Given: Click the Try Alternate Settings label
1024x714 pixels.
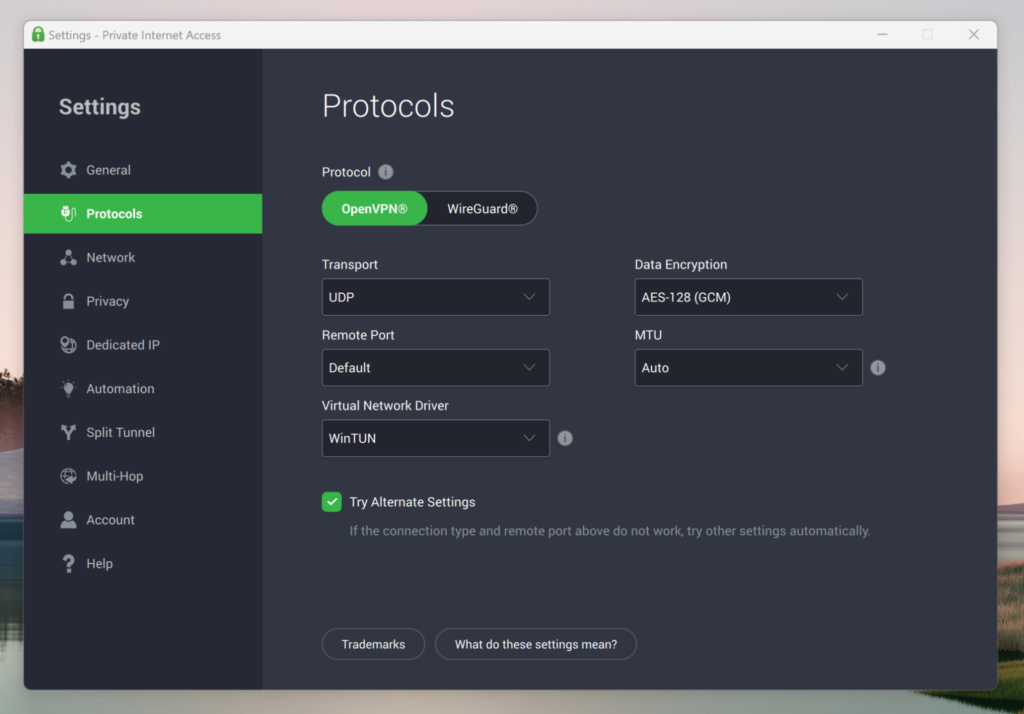Looking at the screenshot, I should click(x=412, y=502).
